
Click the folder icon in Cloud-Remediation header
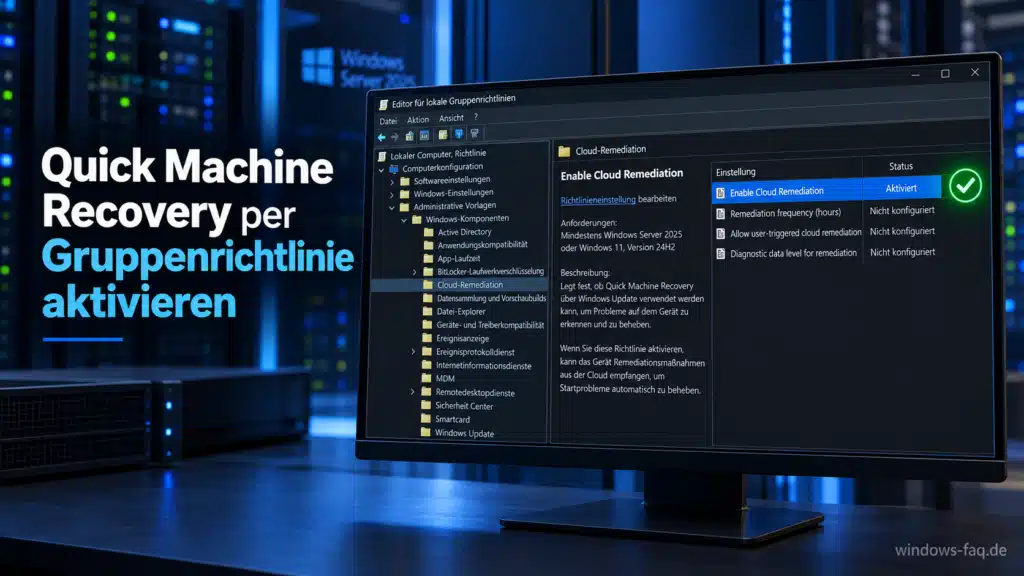click(x=564, y=152)
